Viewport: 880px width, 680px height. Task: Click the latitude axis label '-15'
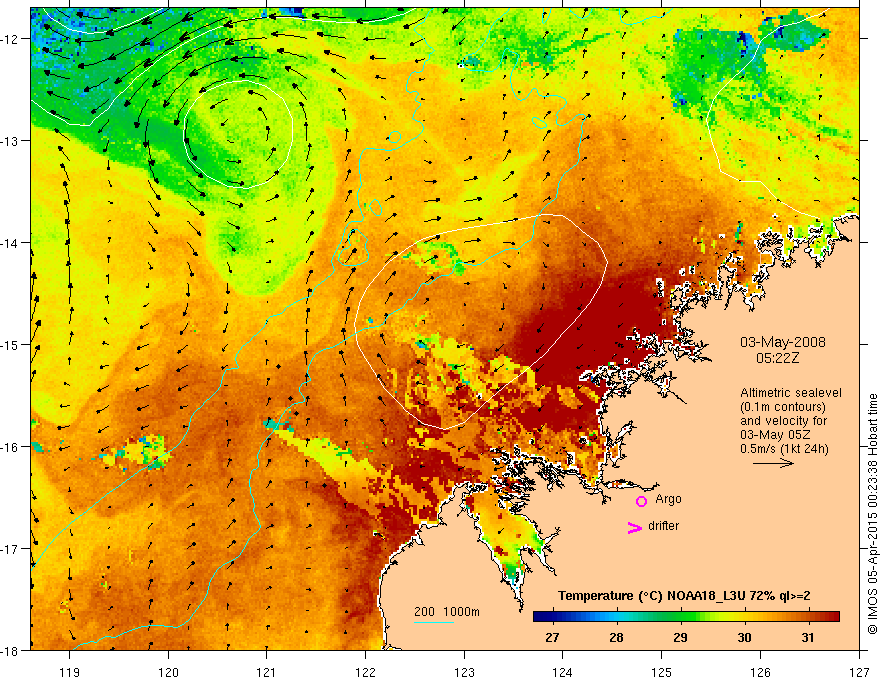coord(11,344)
